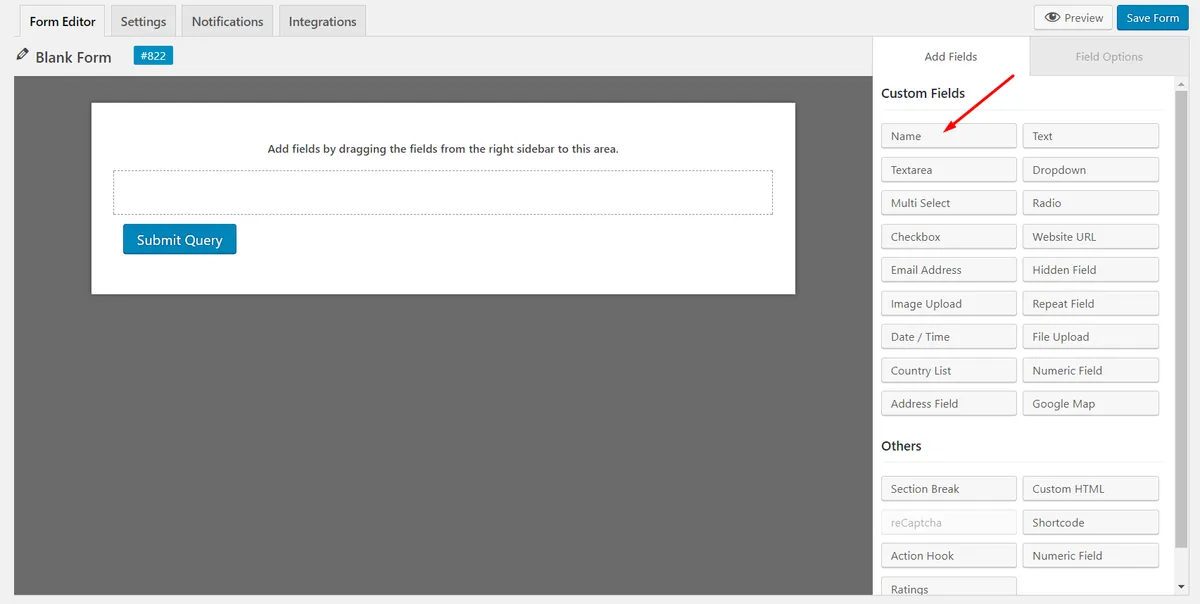Add a Website URL field
Image resolution: width=1200 pixels, height=604 pixels.
(1090, 237)
